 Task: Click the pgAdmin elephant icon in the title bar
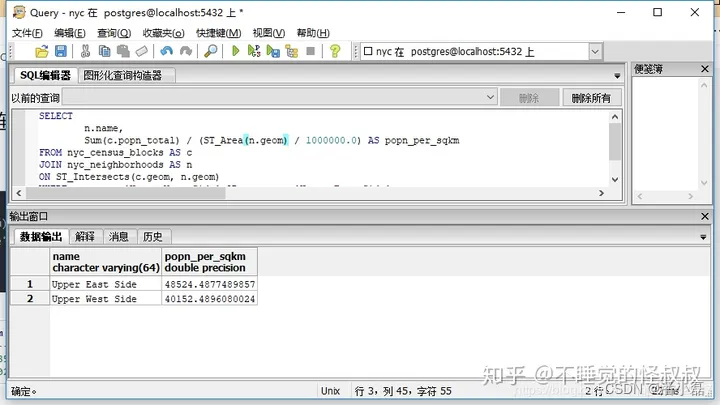tap(19, 12)
